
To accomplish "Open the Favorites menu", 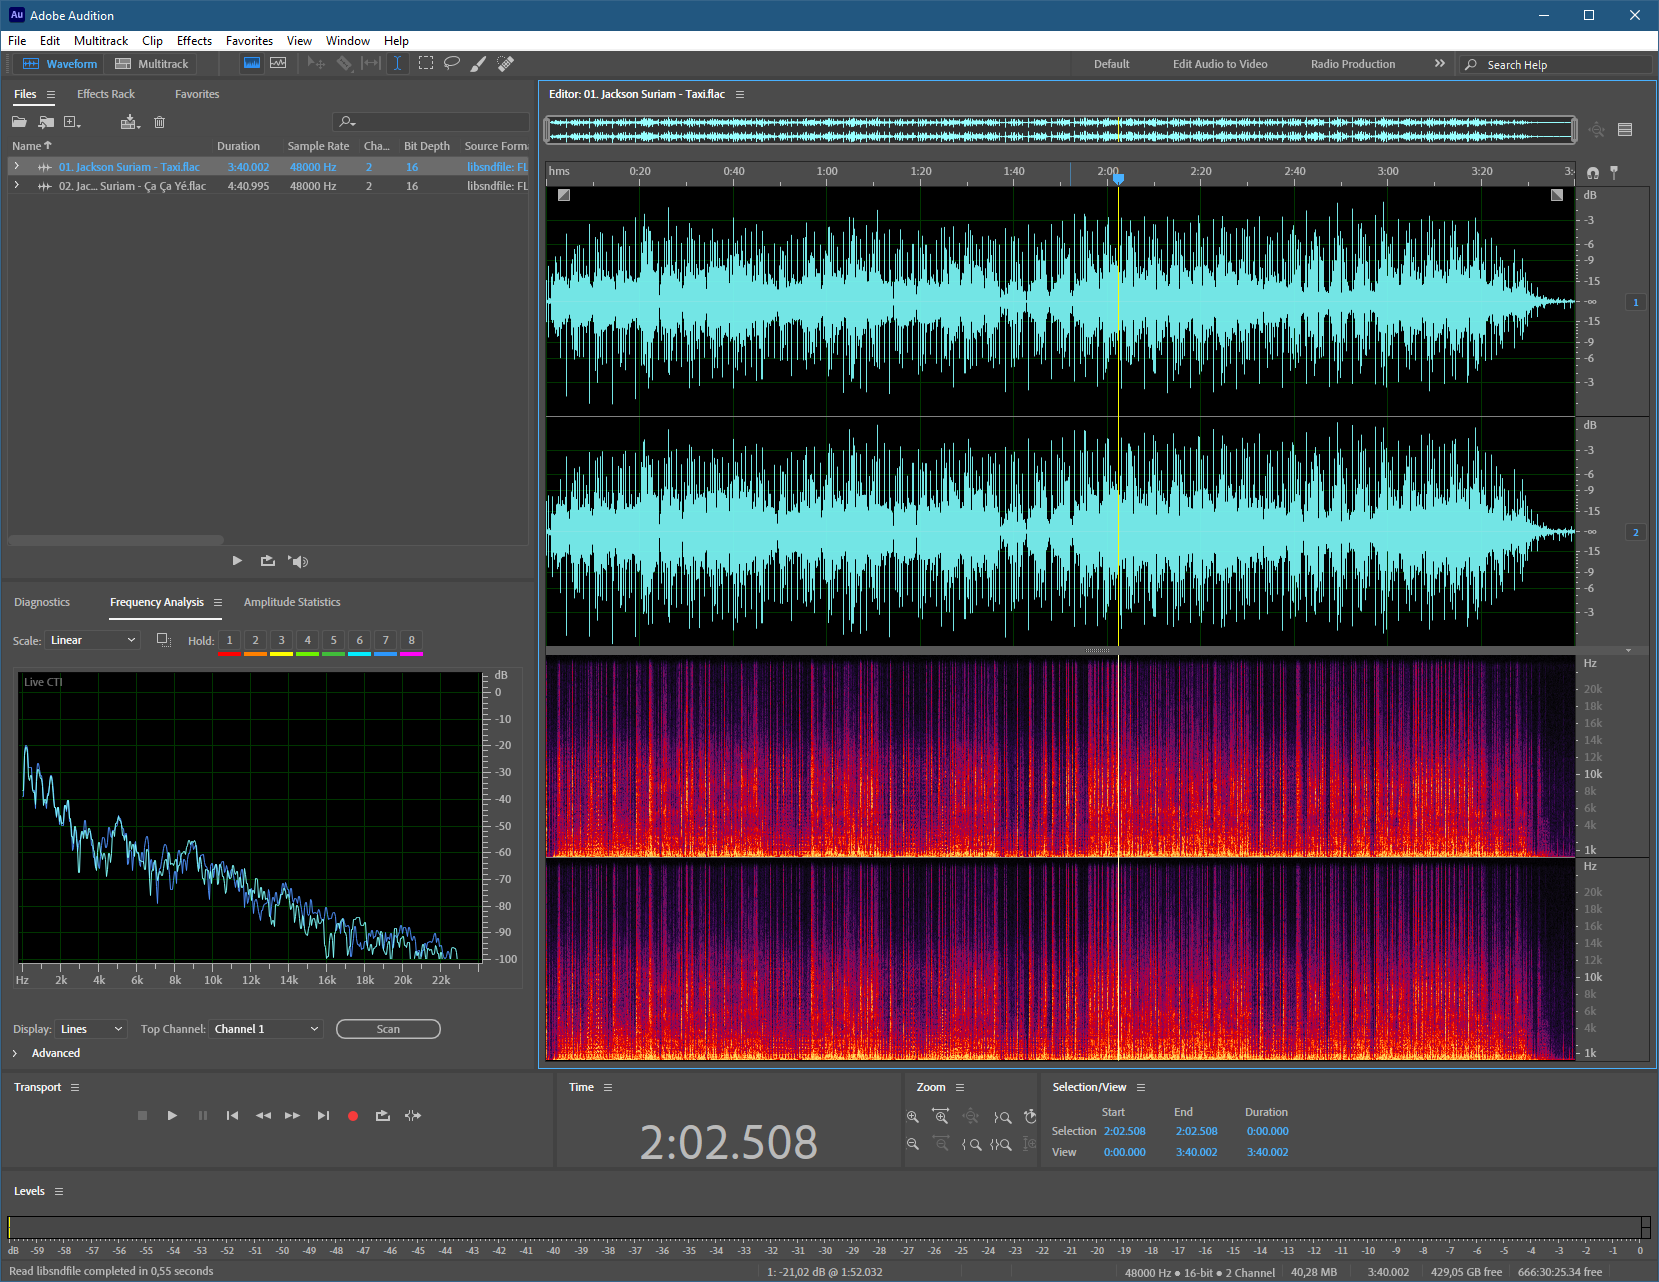I will pyautogui.click(x=249, y=41).
